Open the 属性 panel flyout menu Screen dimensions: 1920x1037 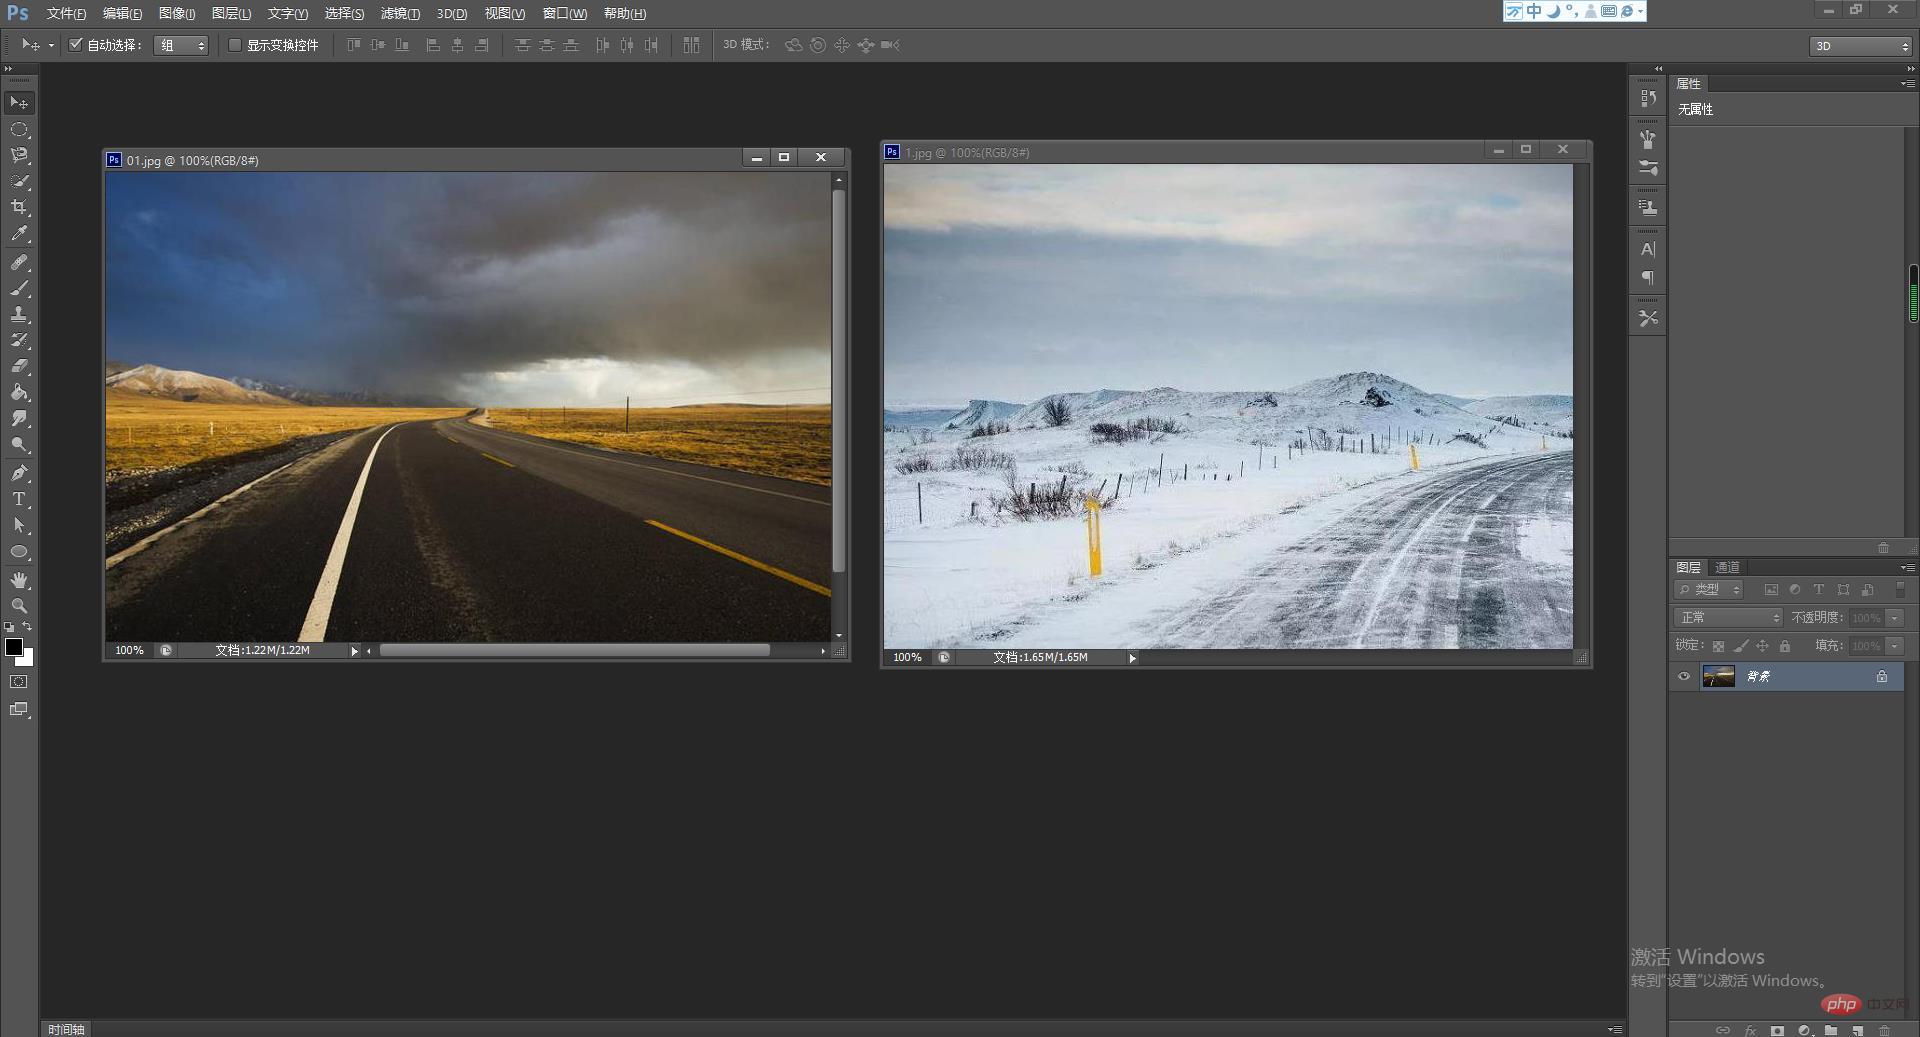(1908, 84)
